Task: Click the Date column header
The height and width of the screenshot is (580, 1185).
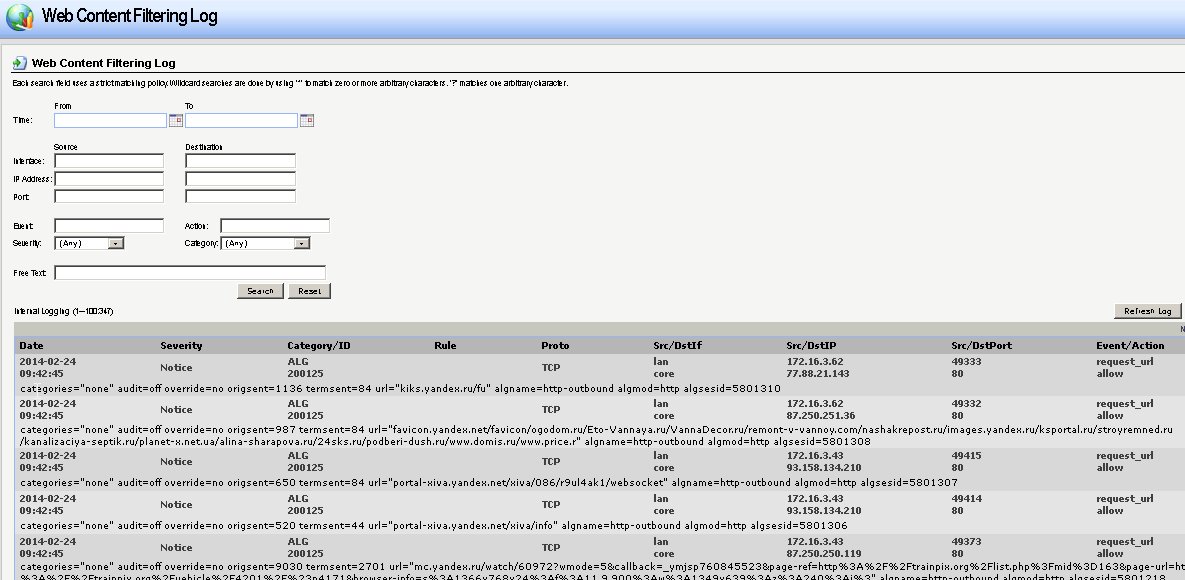Action: pos(32,346)
